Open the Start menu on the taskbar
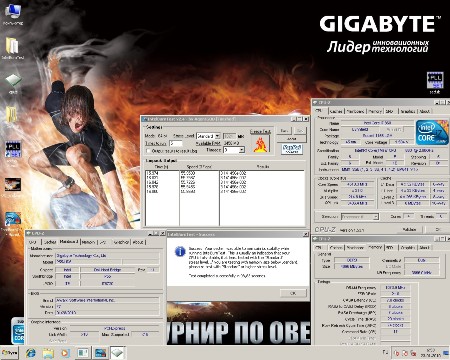 coord(9,353)
